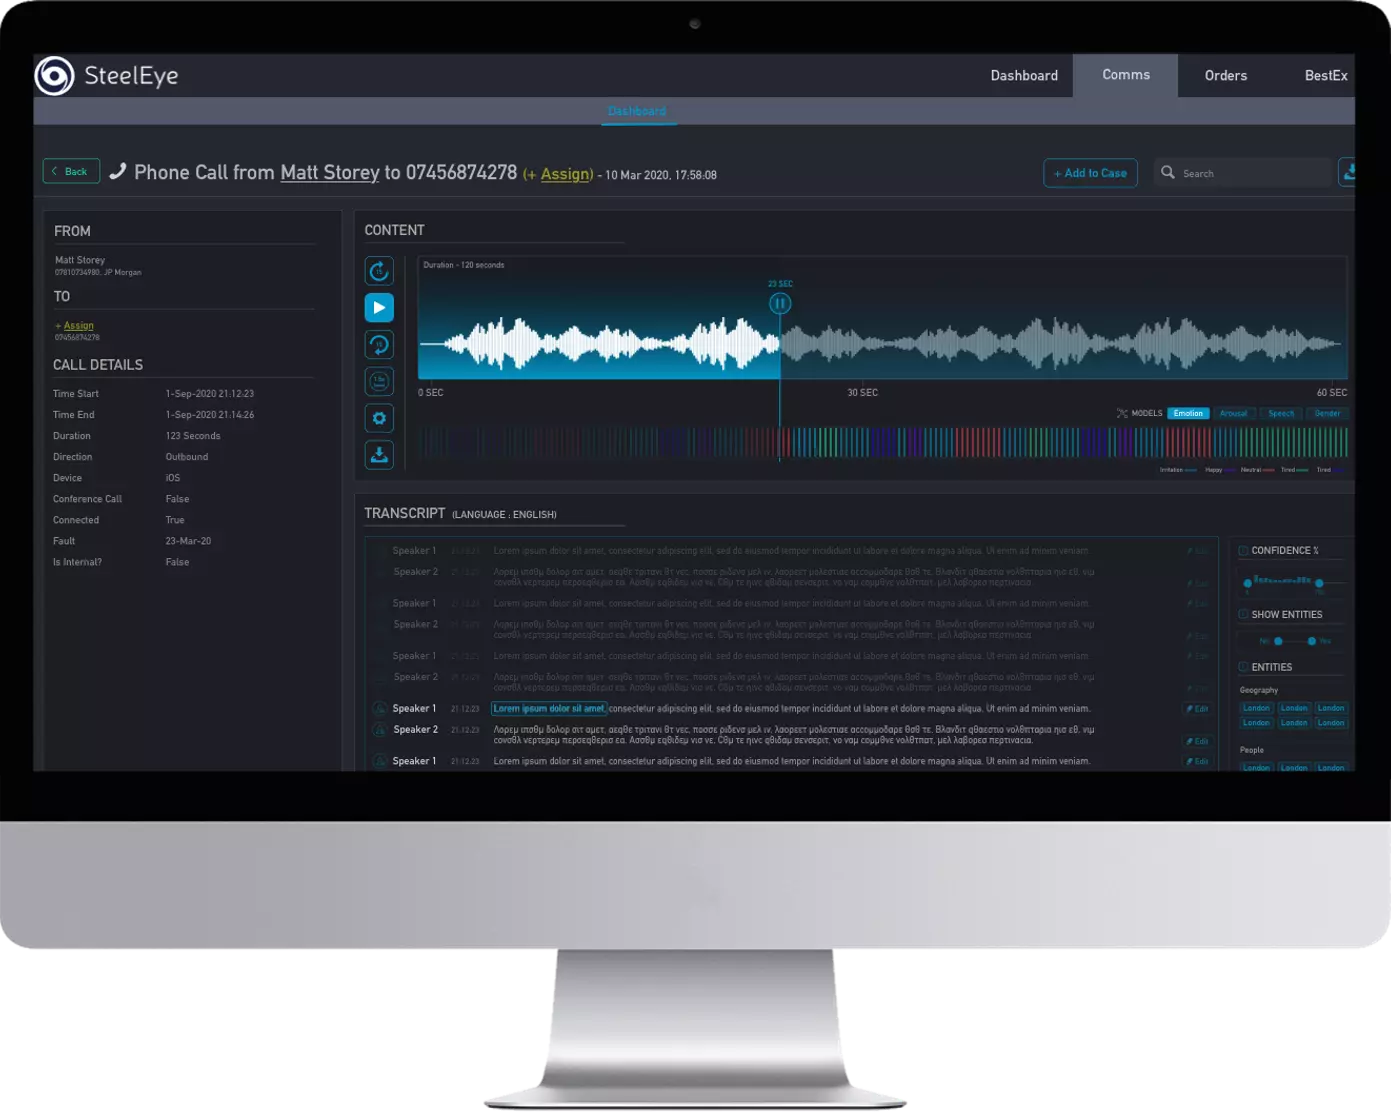This screenshot has height=1112, width=1391.
Task: Click the download audio icon
Action: (379, 456)
